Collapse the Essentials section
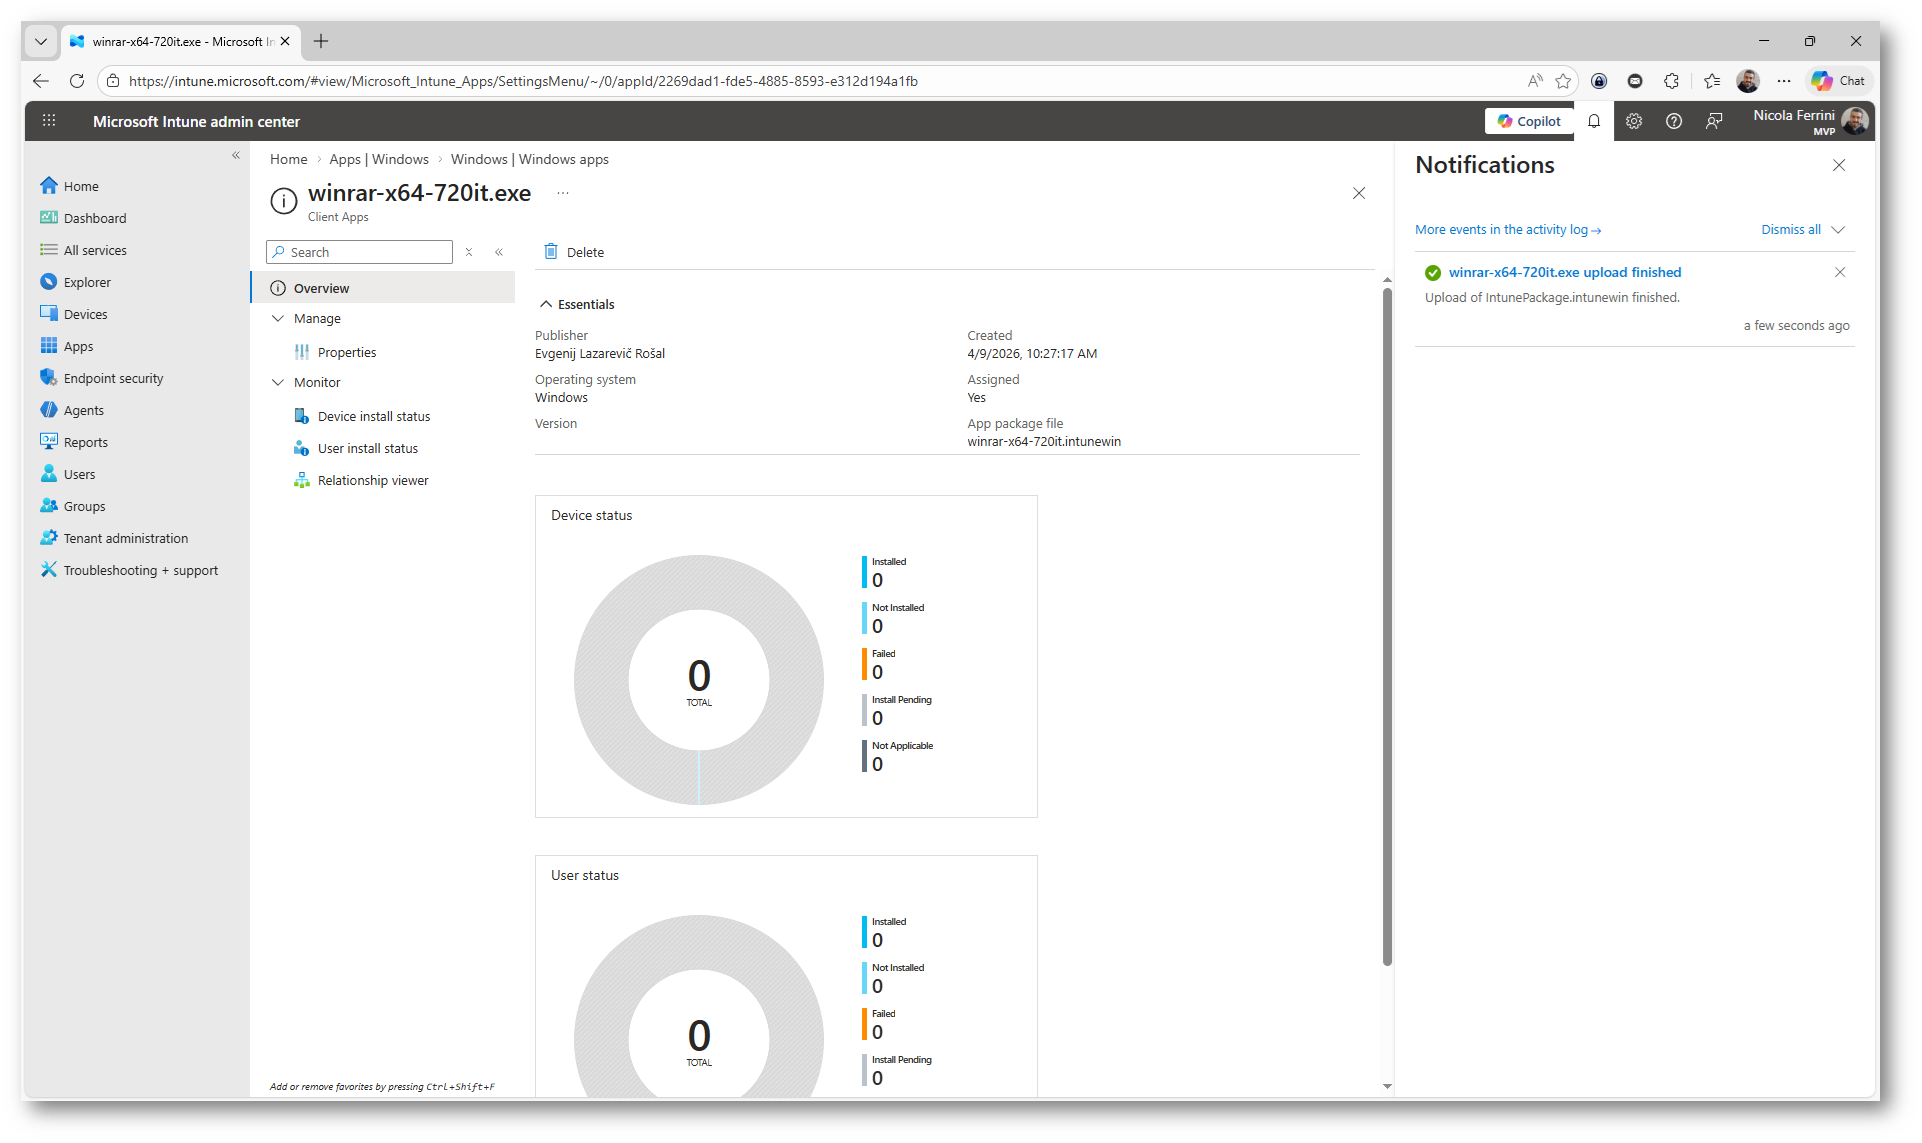The width and height of the screenshot is (1922, 1143). pos(546,304)
